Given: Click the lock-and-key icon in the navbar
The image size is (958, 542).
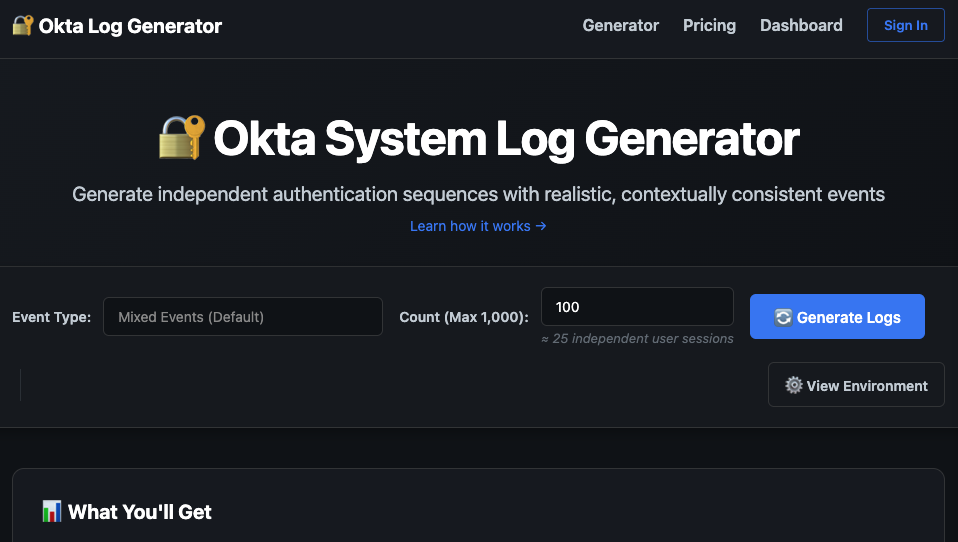Looking at the screenshot, I should [x=23, y=25].
